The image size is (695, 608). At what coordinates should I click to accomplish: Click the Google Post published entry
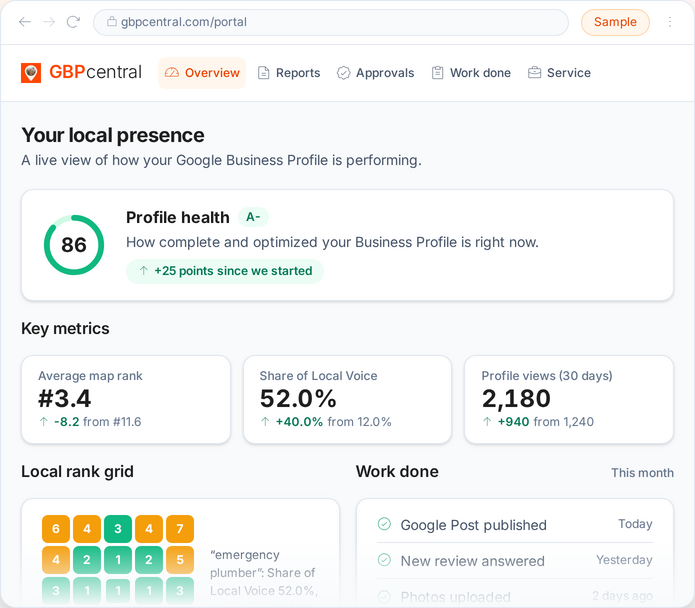(515, 525)
